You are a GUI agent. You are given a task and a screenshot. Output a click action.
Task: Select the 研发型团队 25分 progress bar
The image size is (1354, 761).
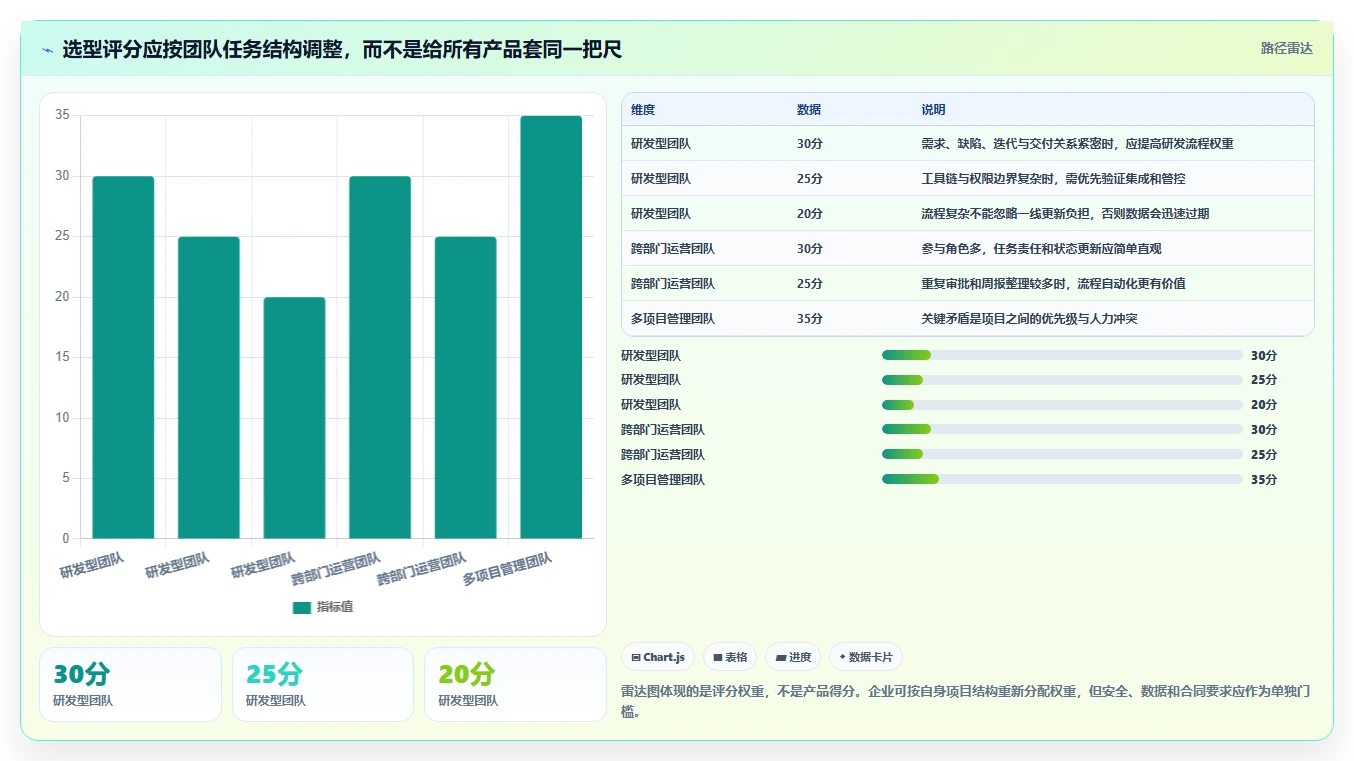tap(1062, 380)
